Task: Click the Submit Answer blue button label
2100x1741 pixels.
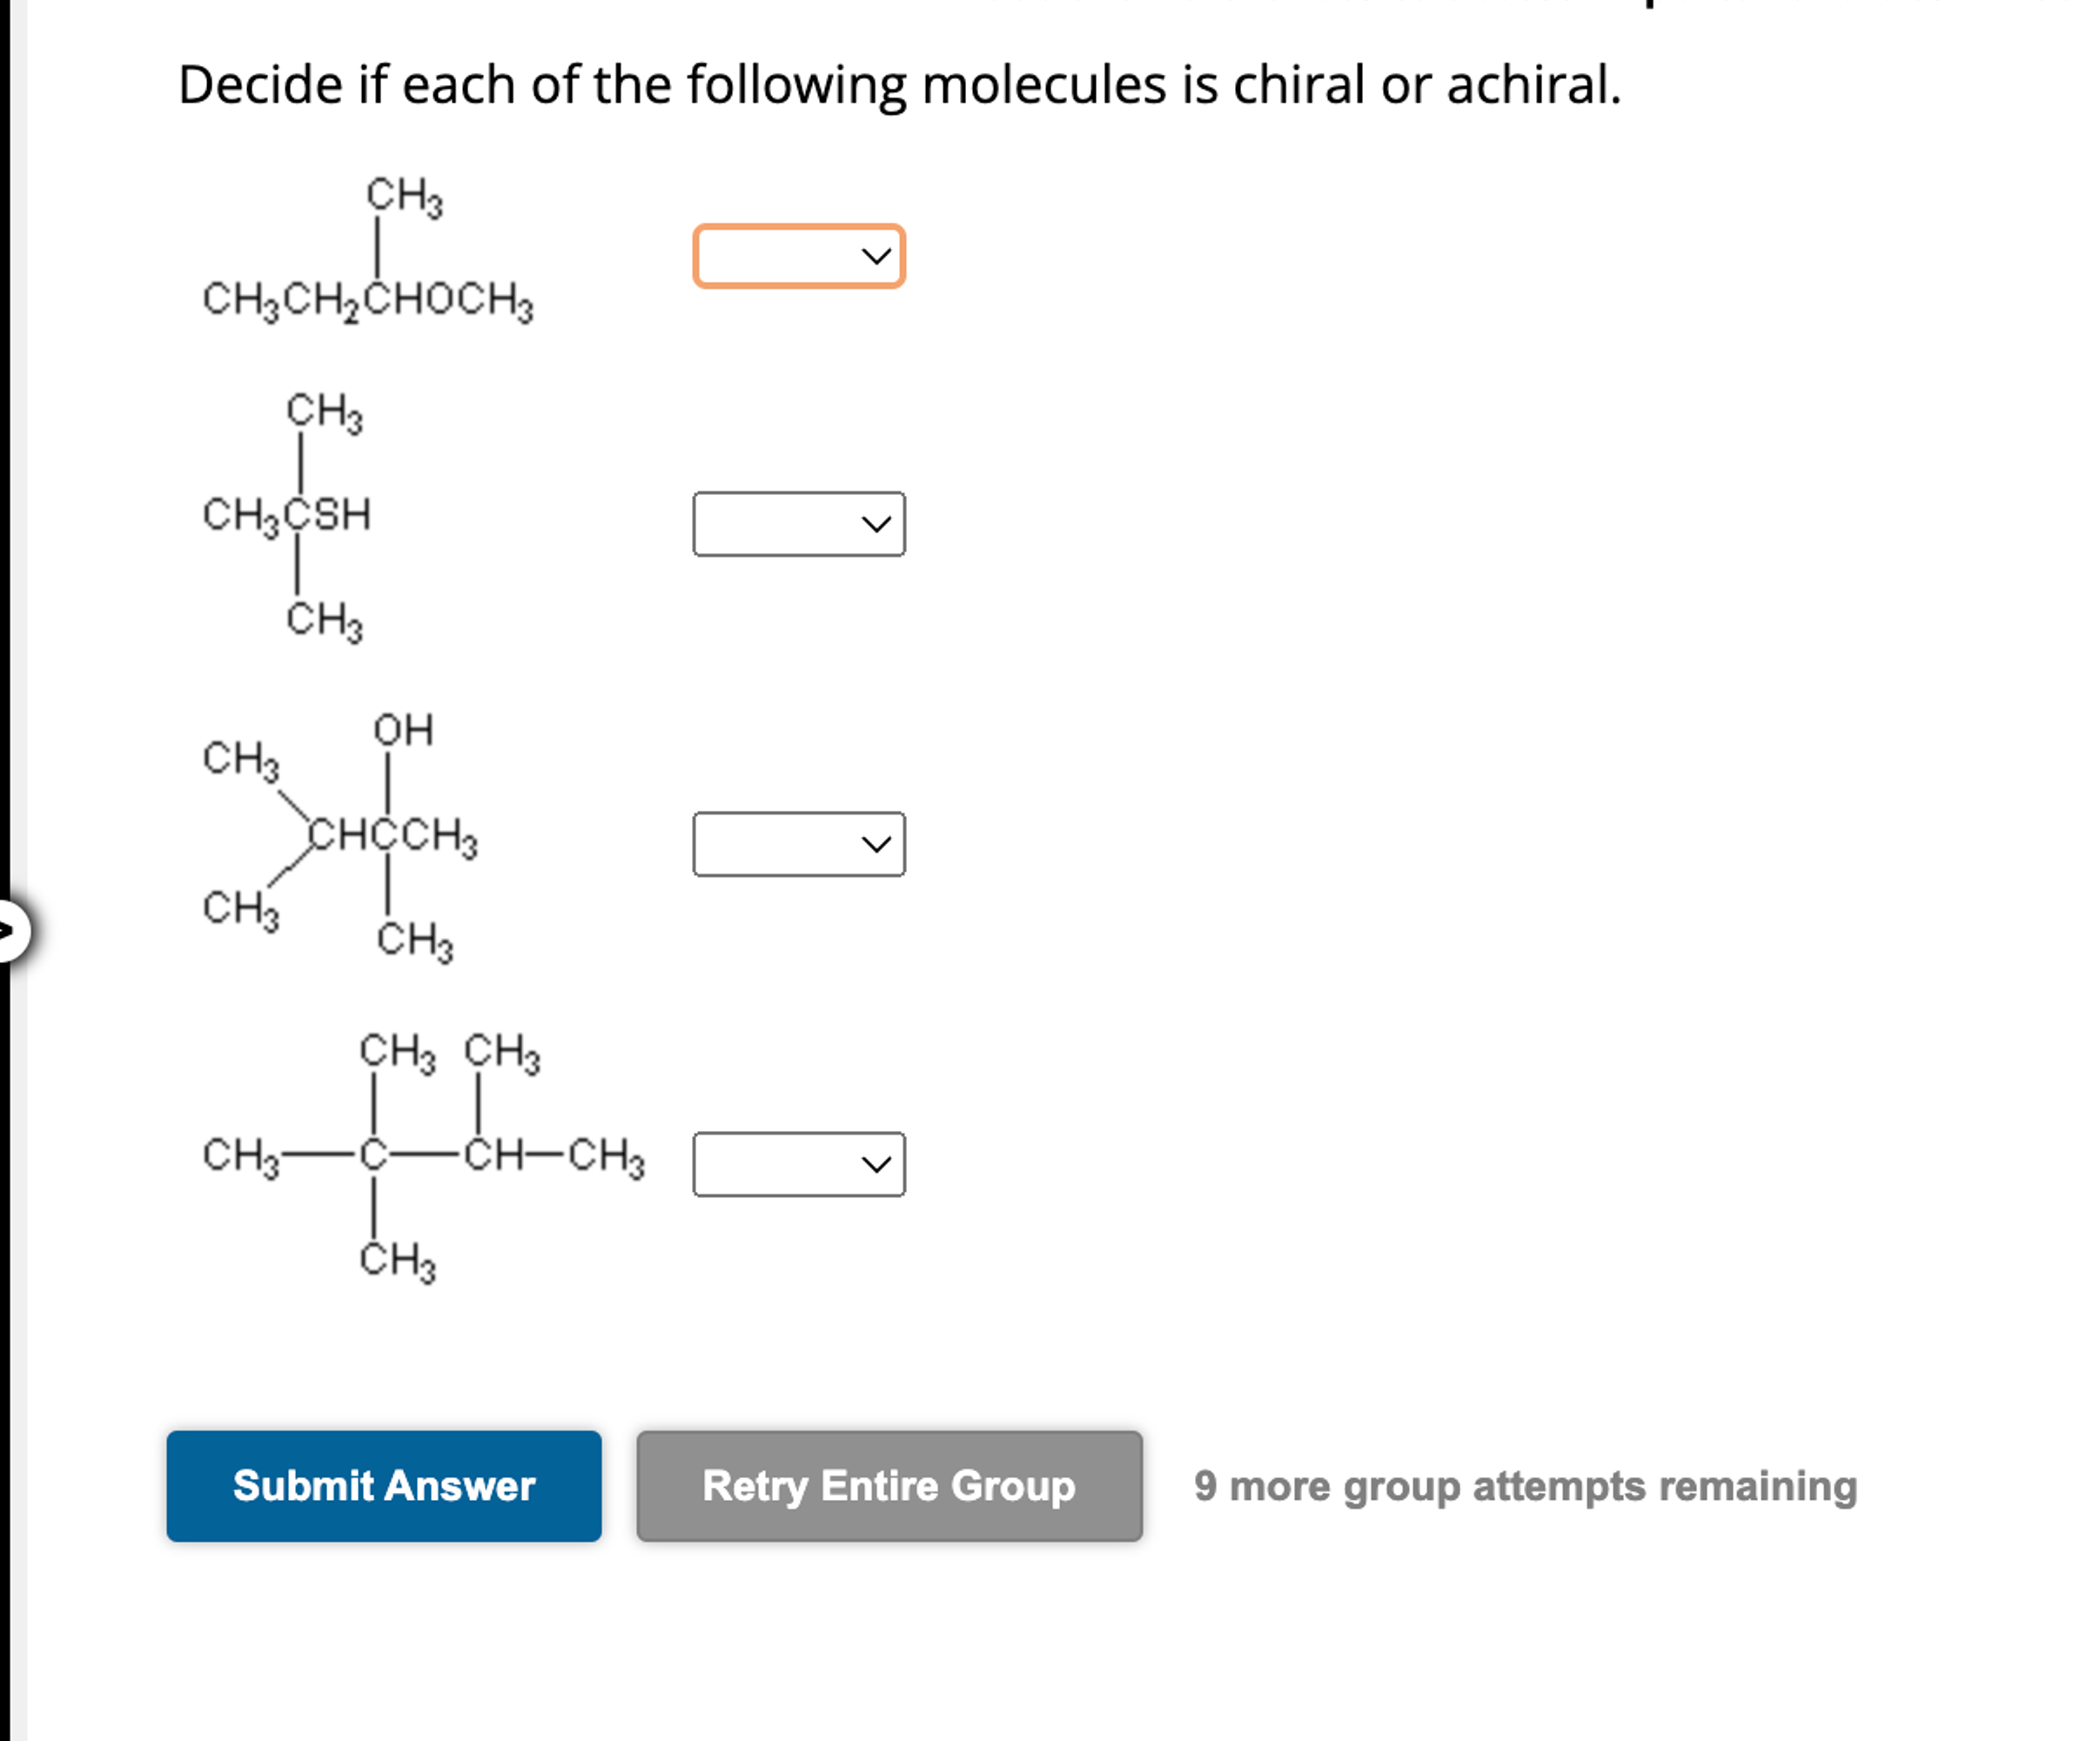Action: pos(383,1487)
